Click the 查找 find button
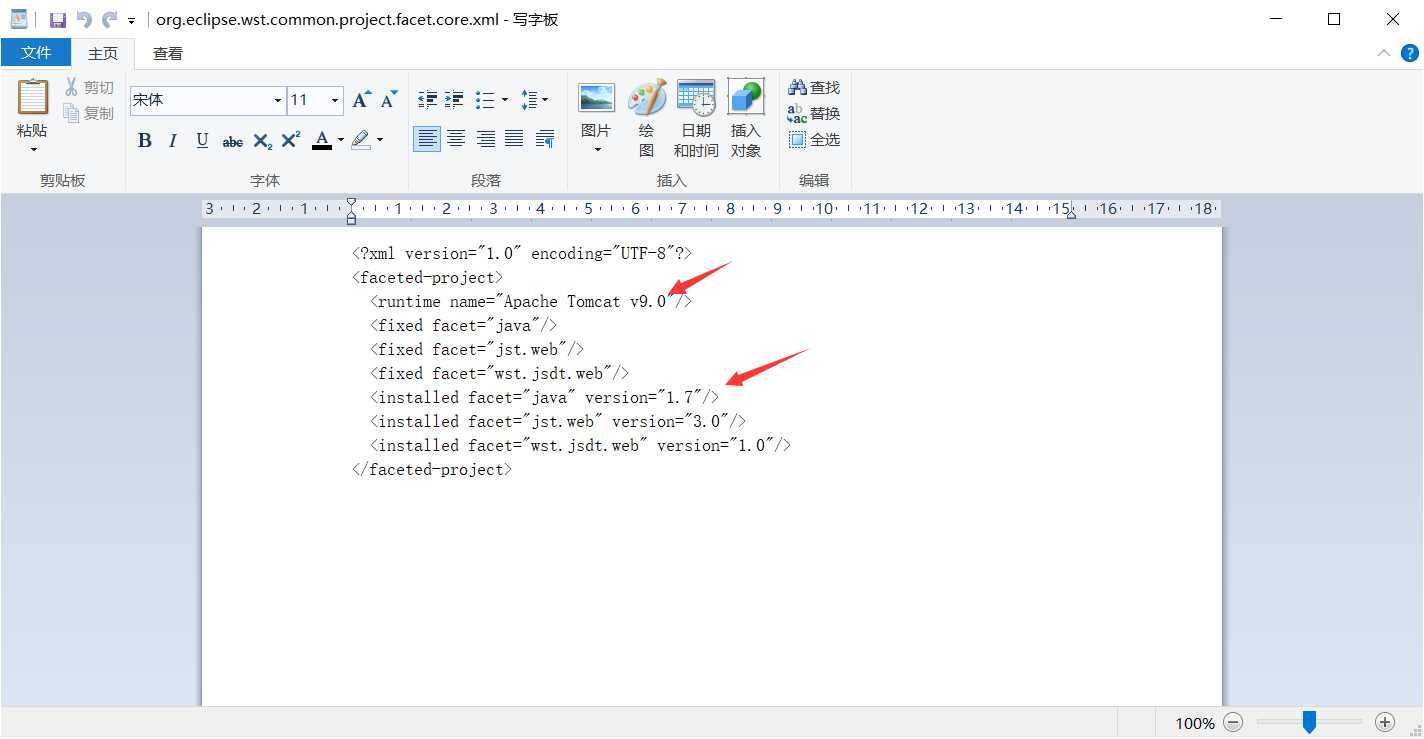This screenshot has height=739, width=1424. pyautogui.click(x=814, y=87)
